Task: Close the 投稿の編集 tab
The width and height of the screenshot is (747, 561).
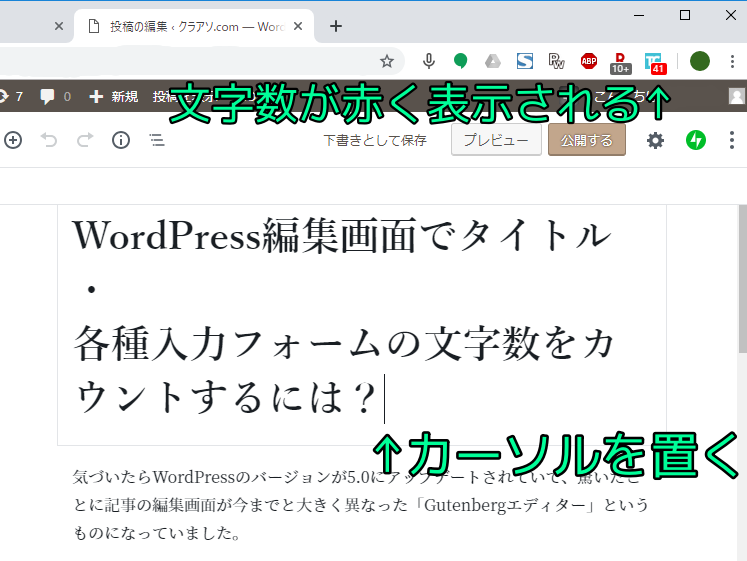Action: pos(298,26)
